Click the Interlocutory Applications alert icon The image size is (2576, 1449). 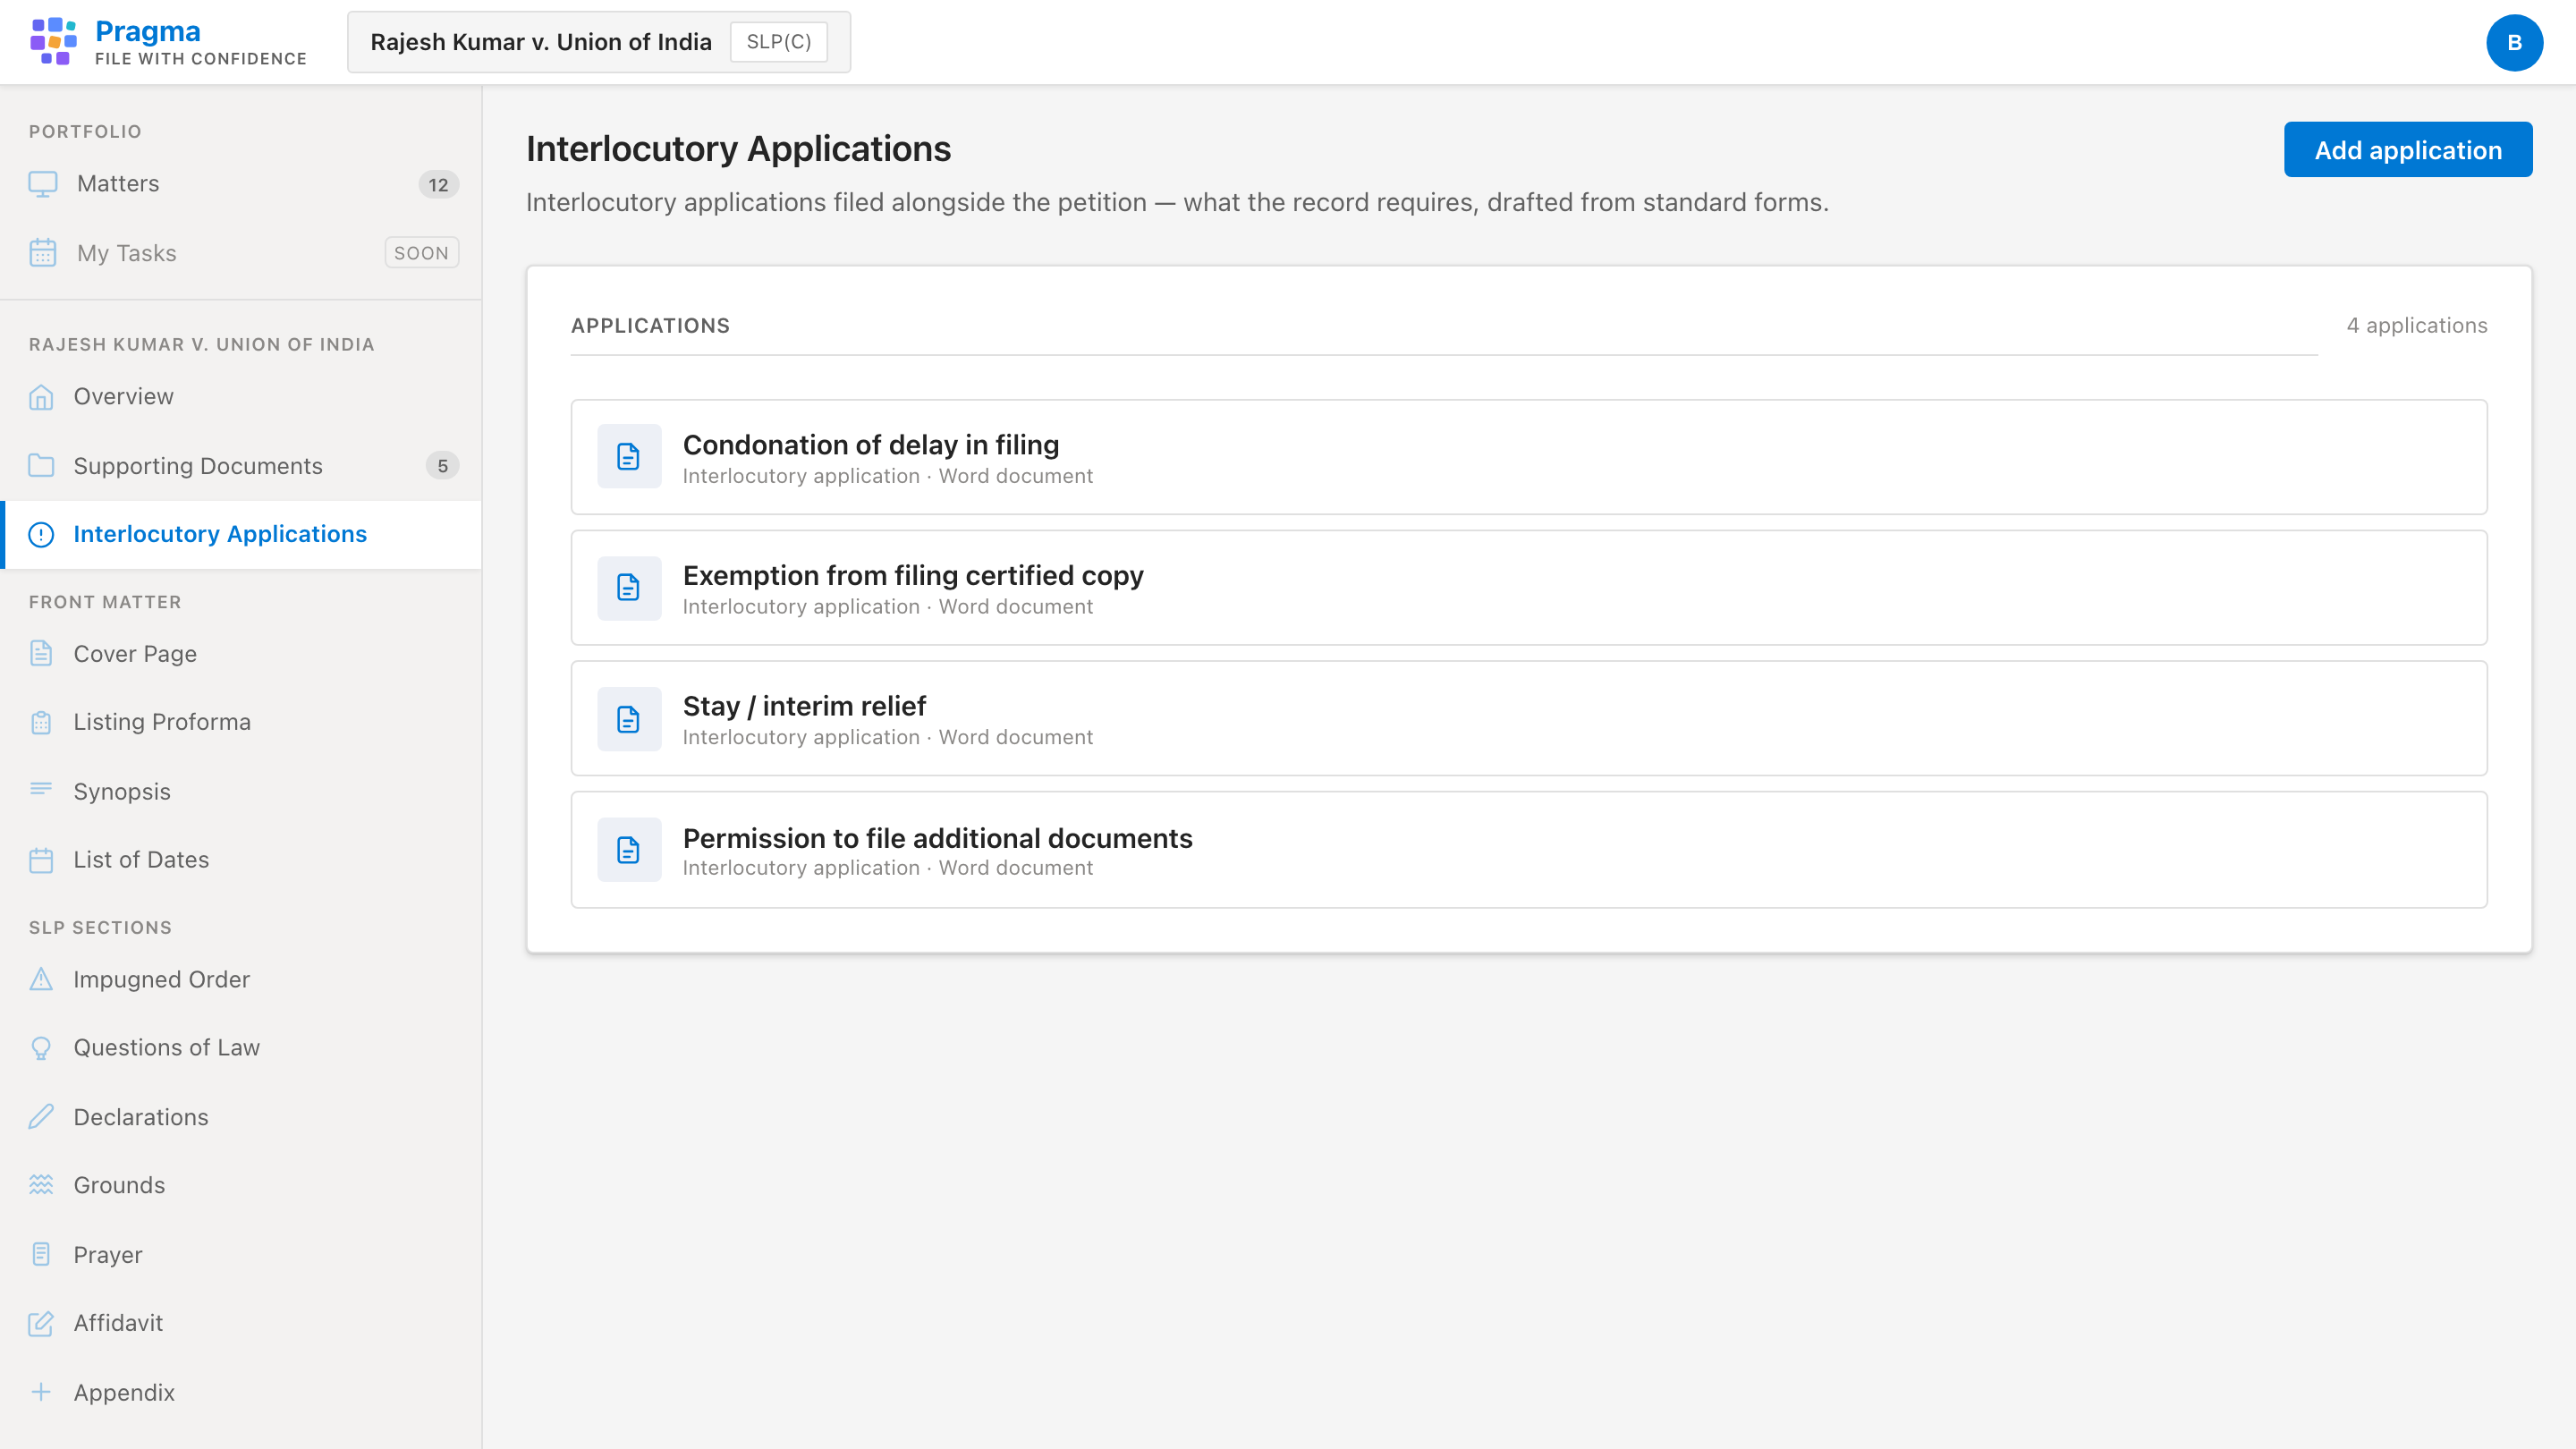(x=41, y=535)
